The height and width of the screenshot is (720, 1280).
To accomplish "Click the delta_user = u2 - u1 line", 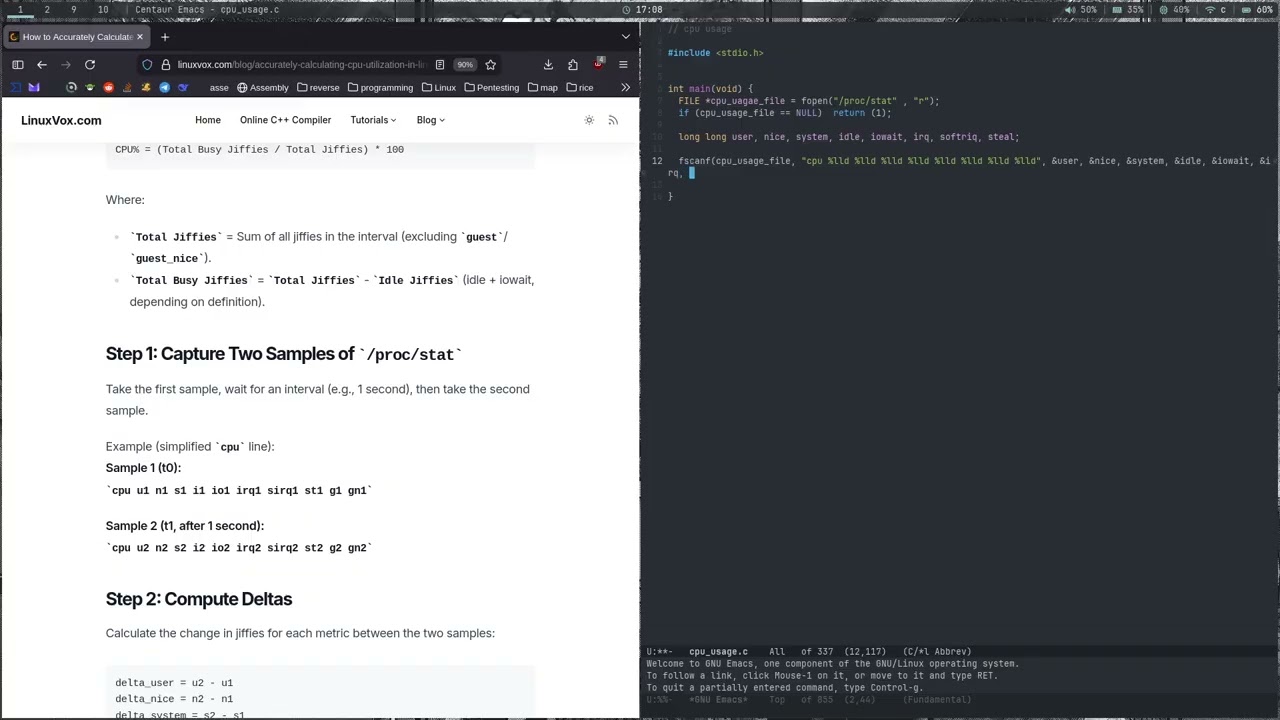I will [x=174, y=683].
